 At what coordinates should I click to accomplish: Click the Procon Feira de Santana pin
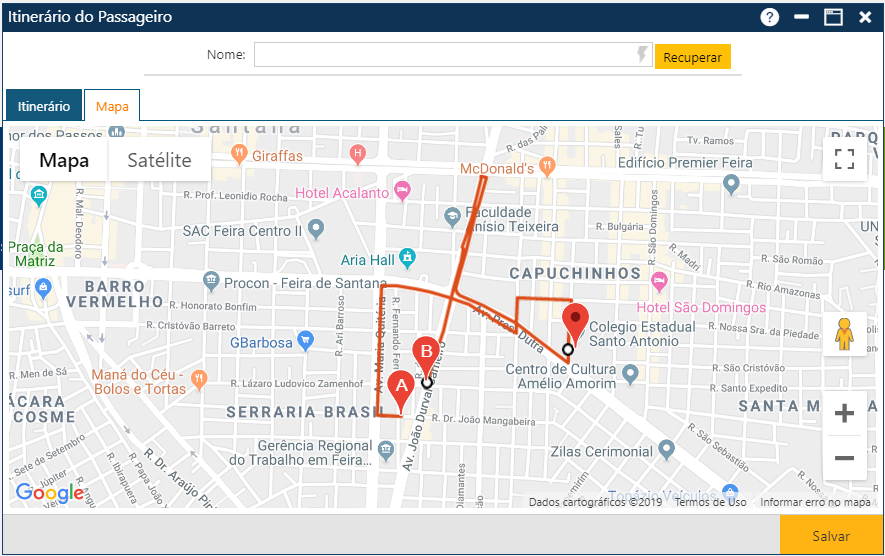(x=211, y=281)
